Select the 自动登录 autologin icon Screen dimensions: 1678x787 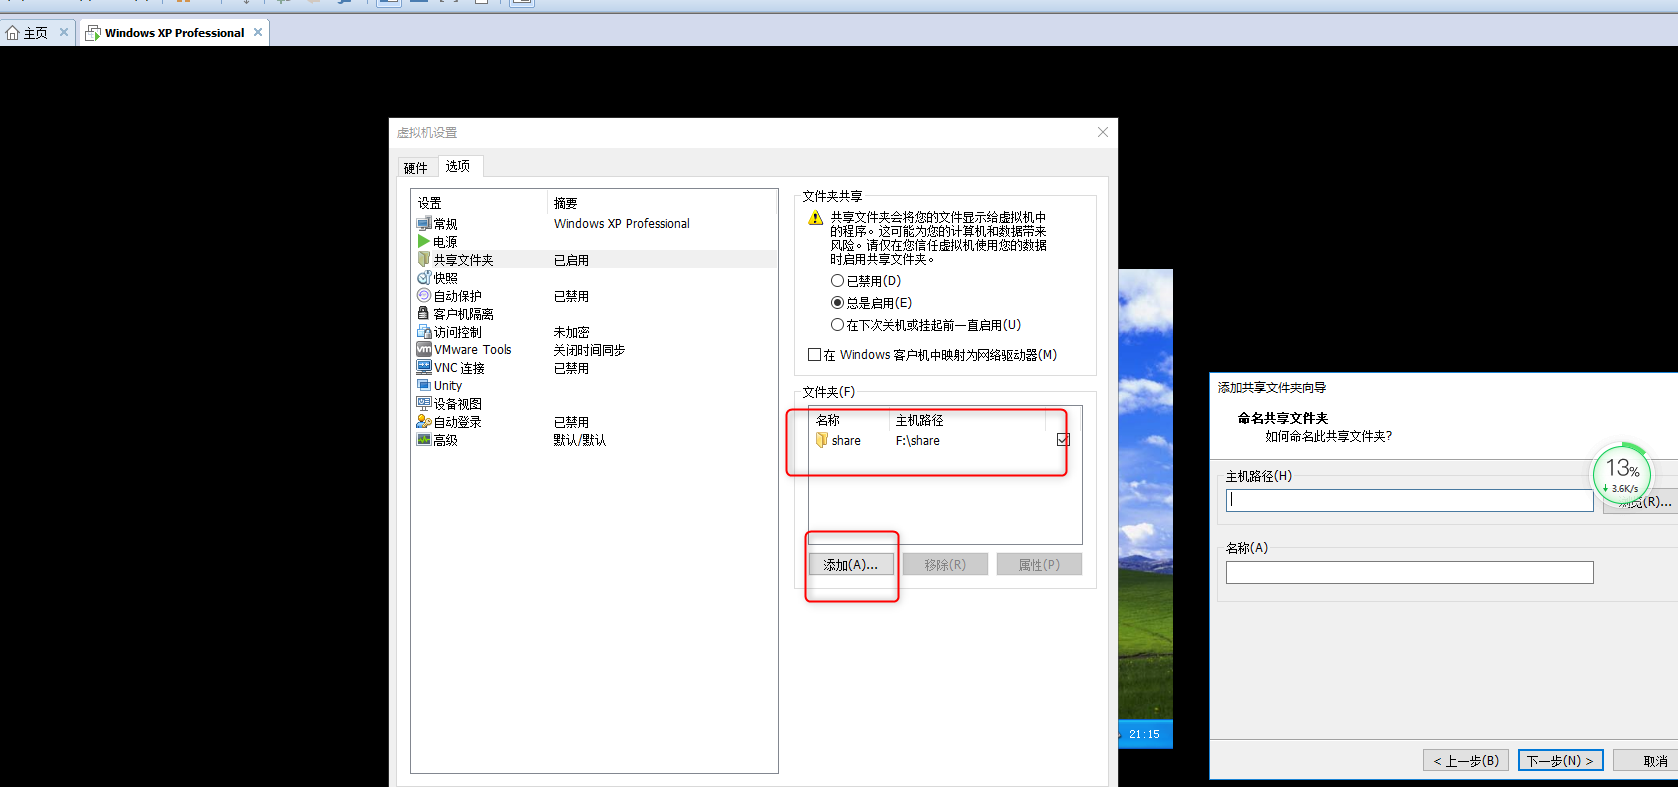pyautogui.click(x=424, y=422)
